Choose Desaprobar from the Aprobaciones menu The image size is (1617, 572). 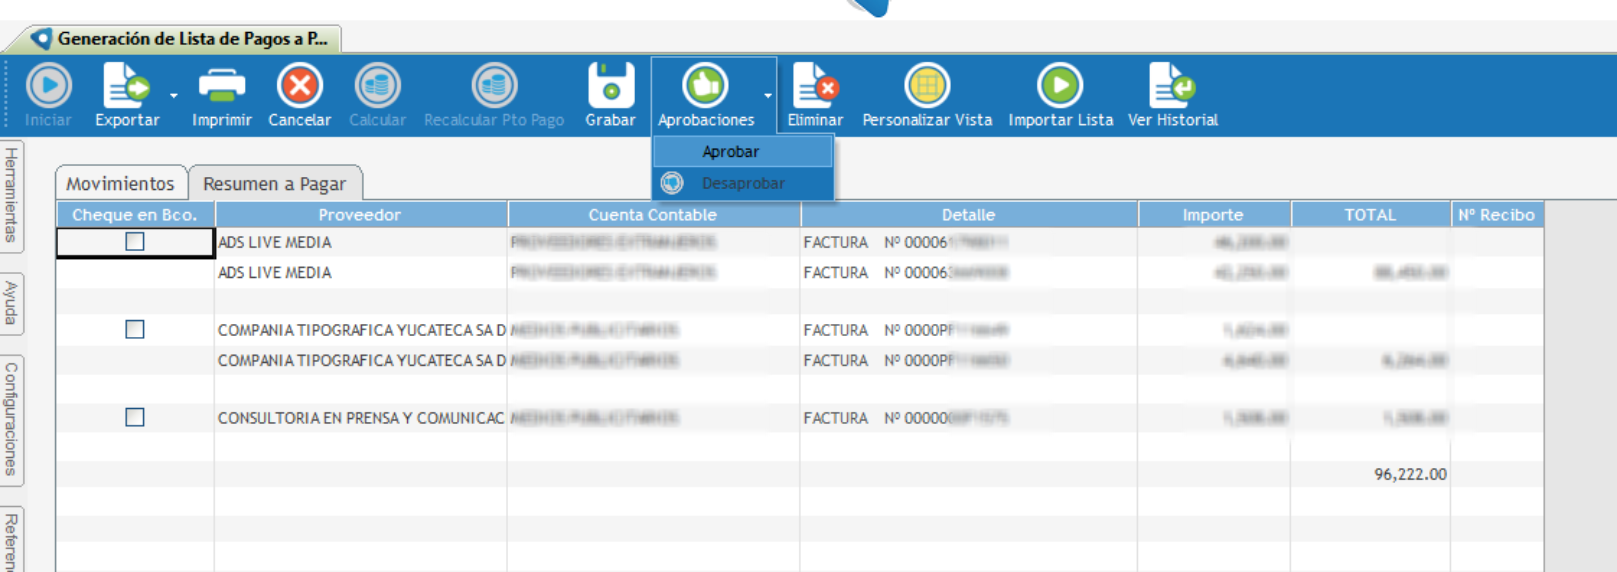click(x=743, y=184)
